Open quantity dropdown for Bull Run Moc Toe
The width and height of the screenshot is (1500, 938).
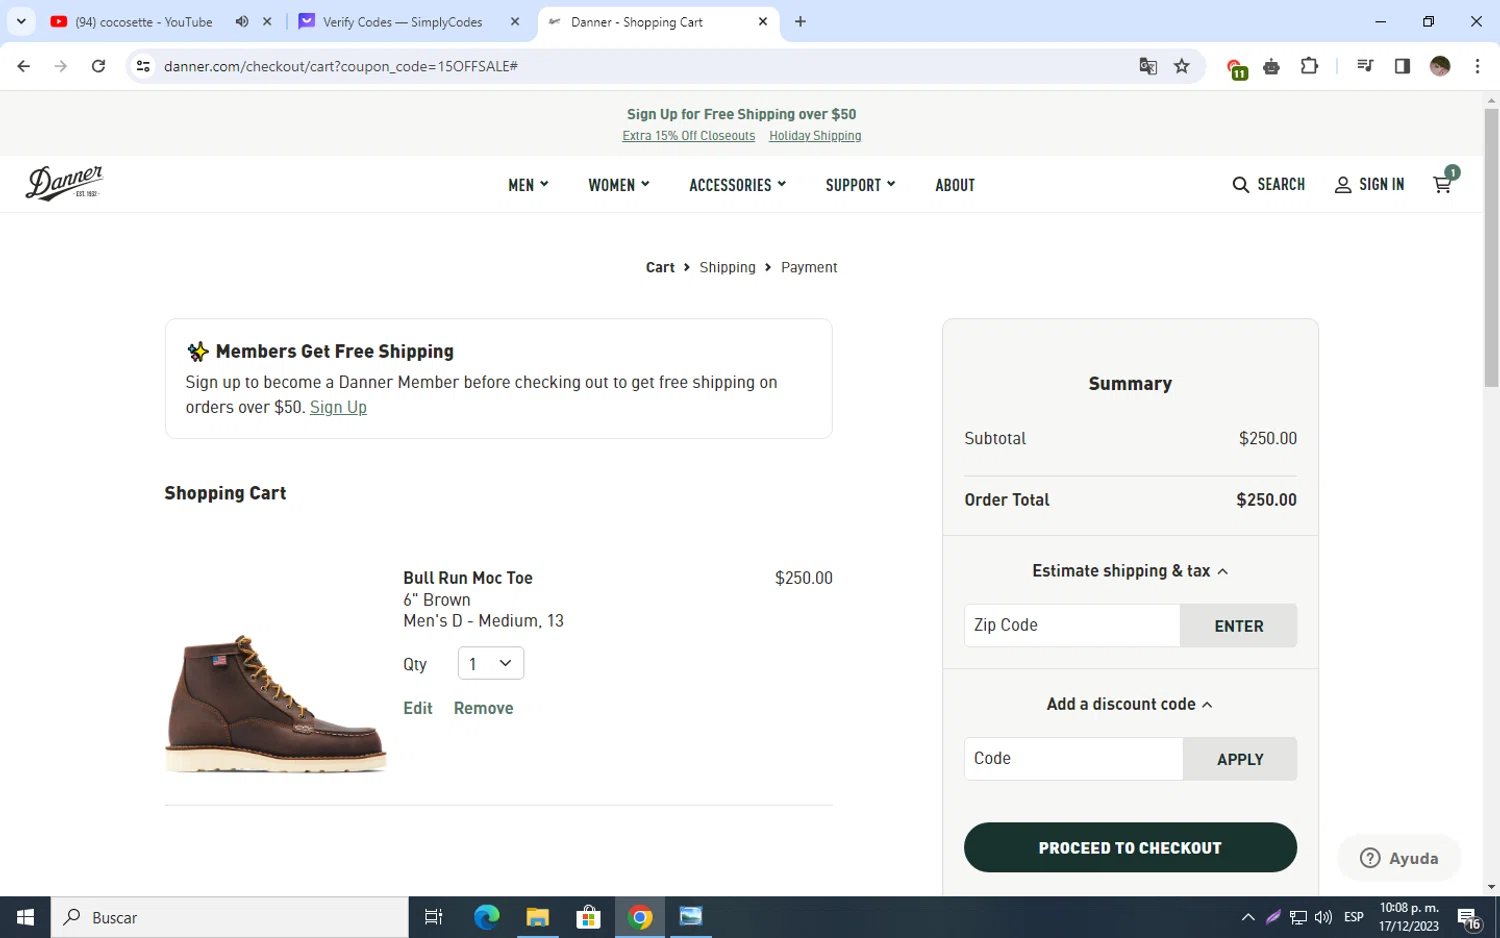490,663
